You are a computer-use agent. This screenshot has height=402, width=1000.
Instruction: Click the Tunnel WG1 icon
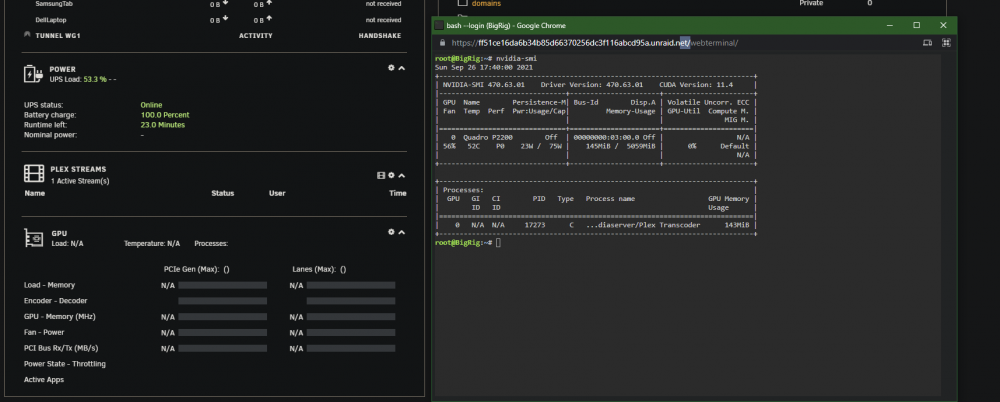click(x=27, y=36)
